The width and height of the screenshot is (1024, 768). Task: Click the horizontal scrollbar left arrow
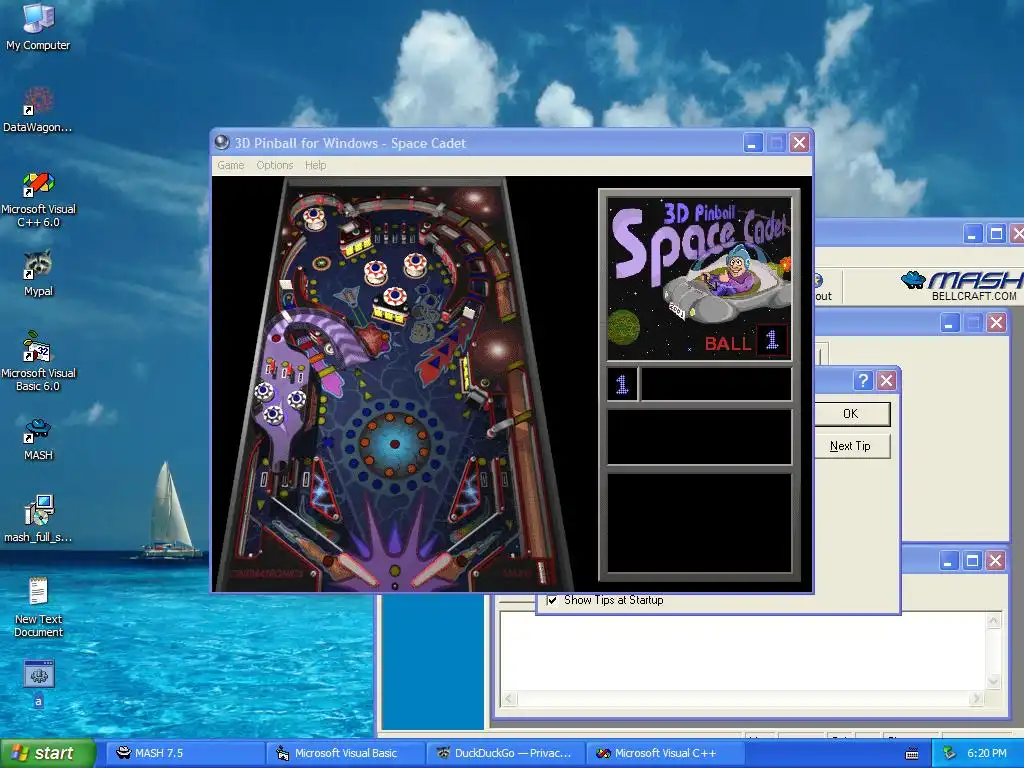[x=509, y=699]
